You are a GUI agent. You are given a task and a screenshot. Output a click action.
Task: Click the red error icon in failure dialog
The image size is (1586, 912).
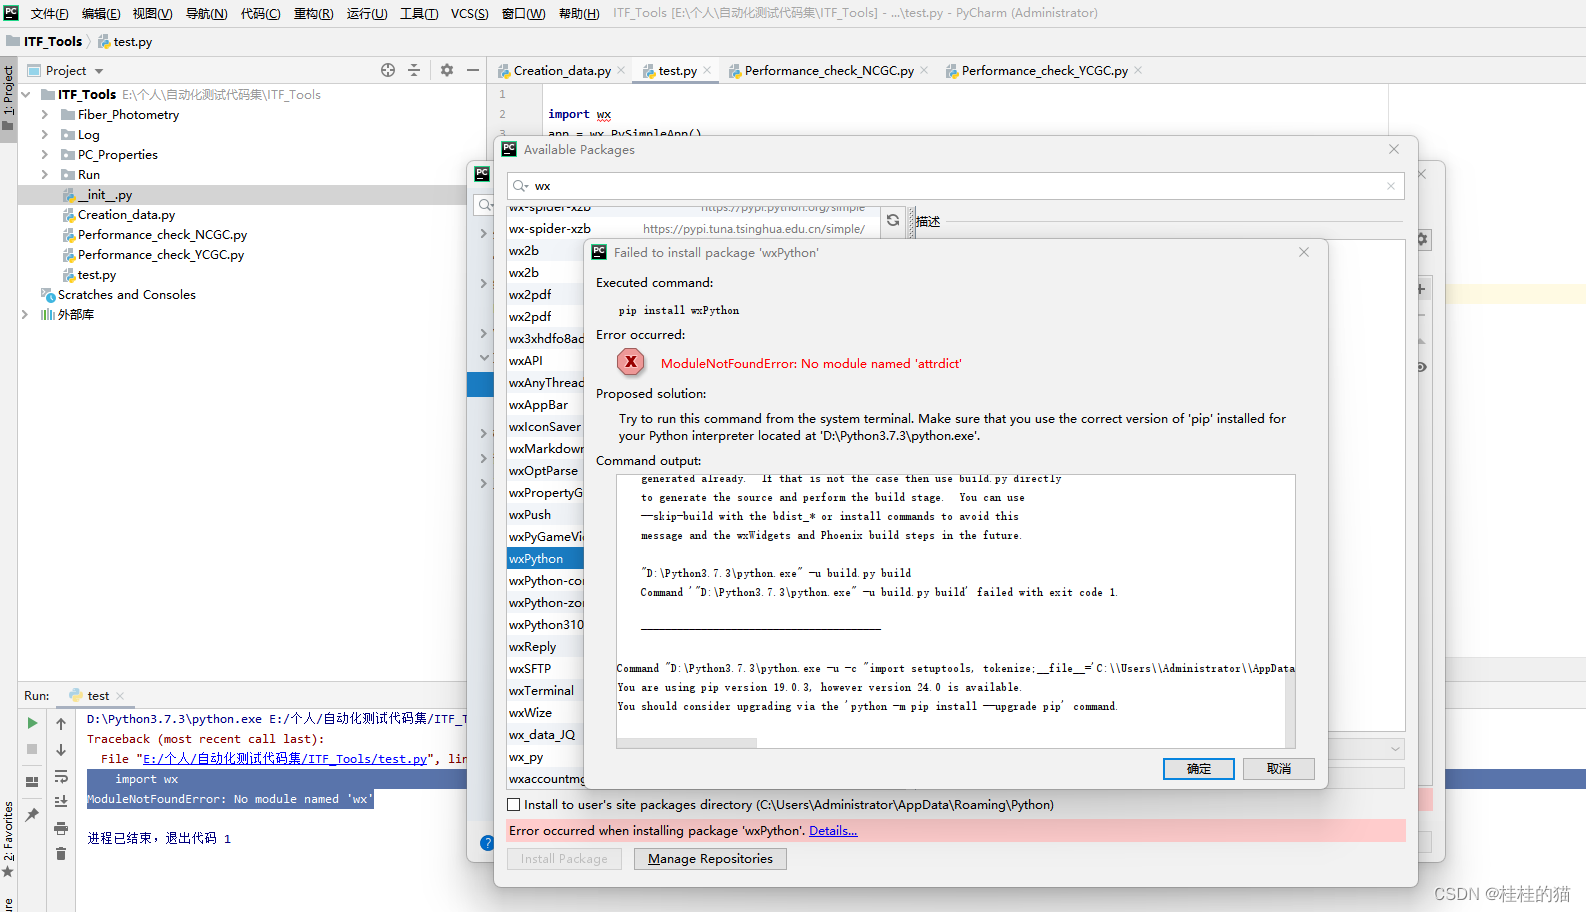point(630,362)
